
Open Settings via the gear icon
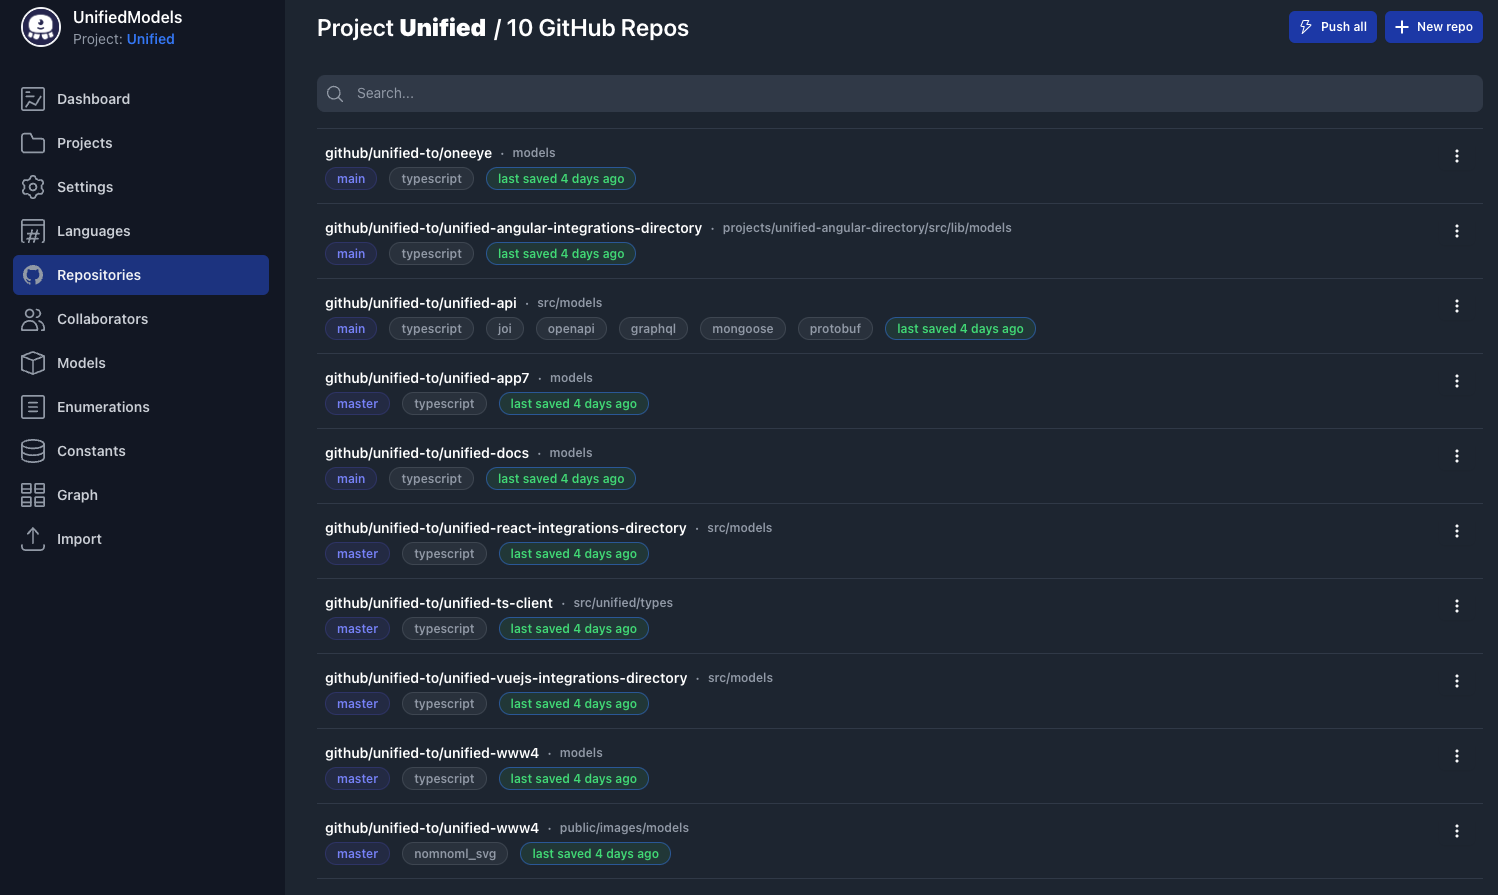[34, 186]
